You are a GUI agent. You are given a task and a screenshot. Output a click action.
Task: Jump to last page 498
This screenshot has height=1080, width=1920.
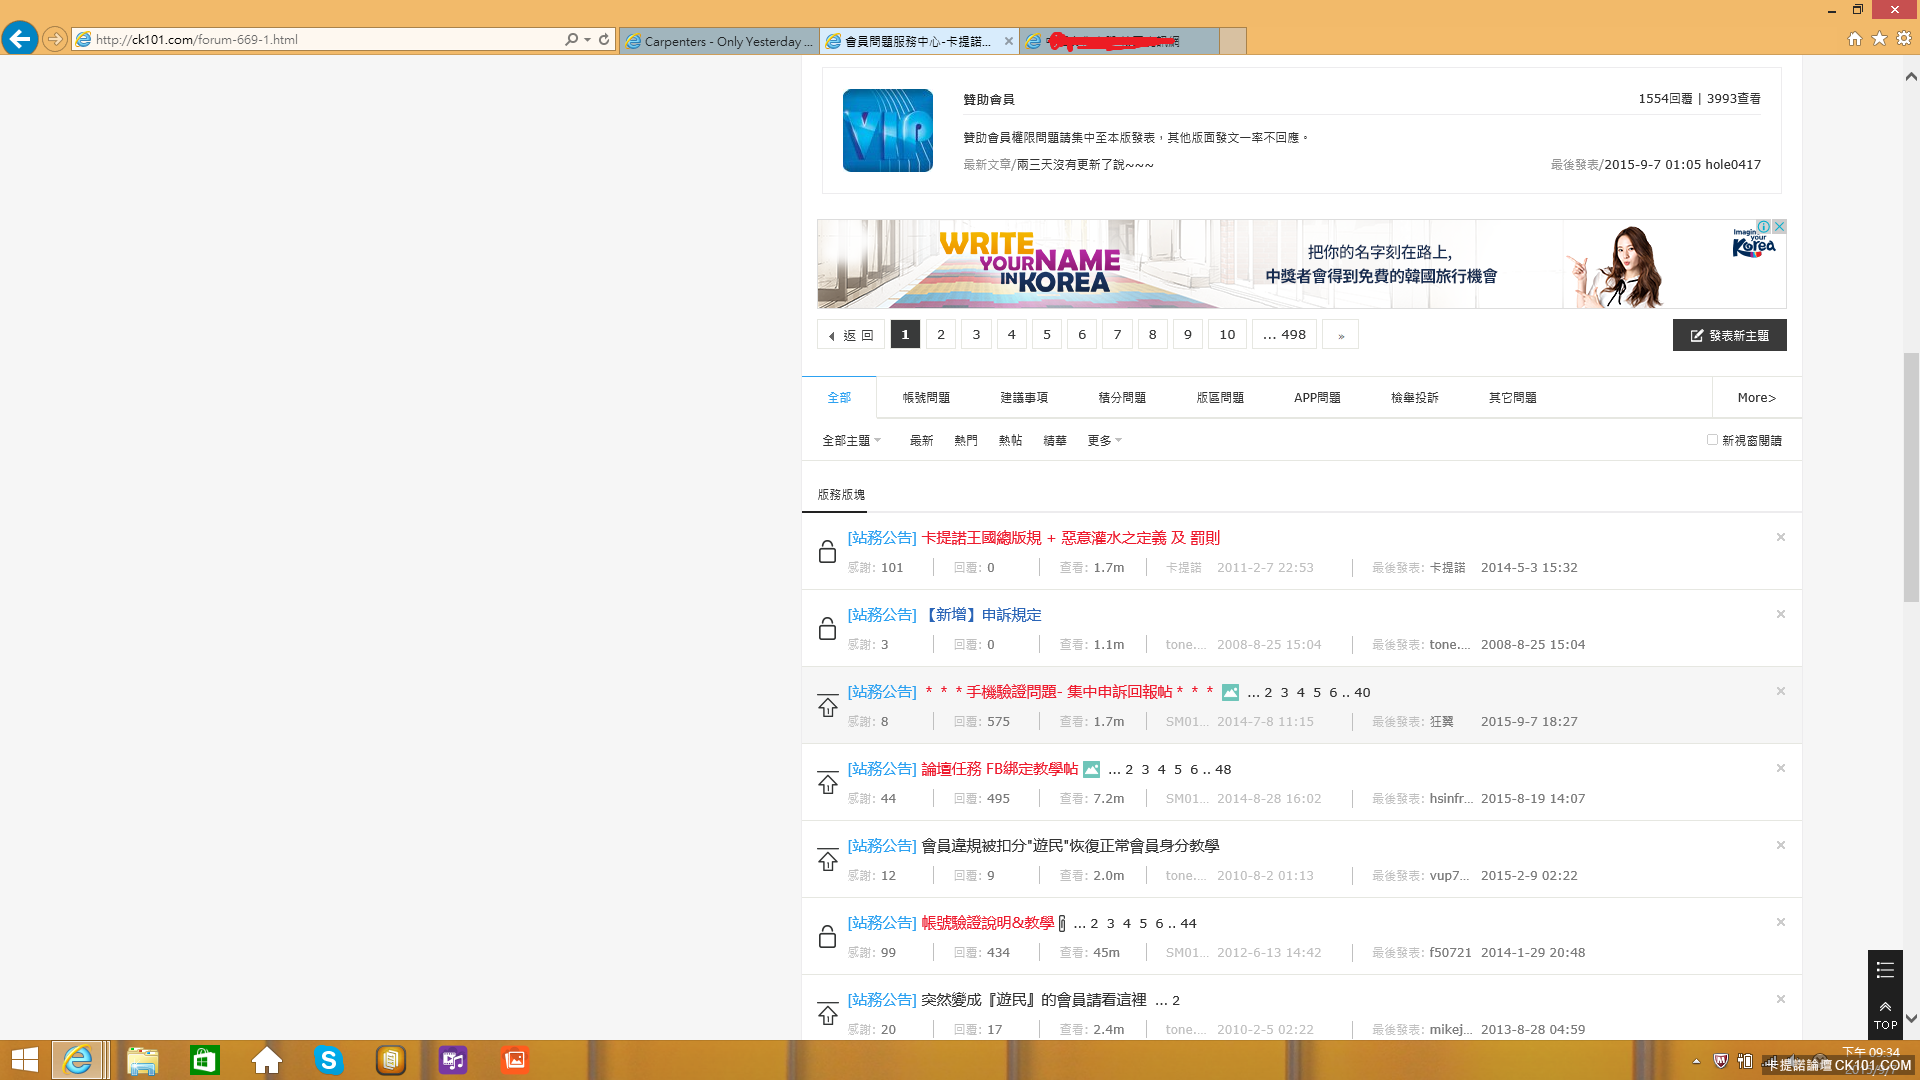pos(1284,335)
